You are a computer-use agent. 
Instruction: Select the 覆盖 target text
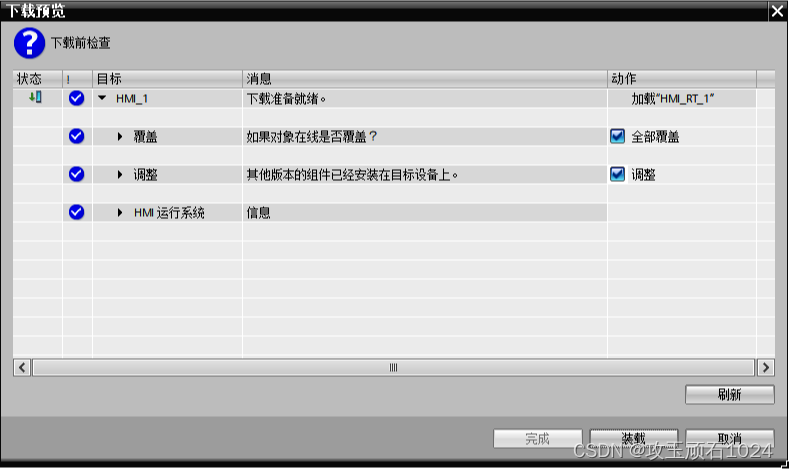point(145,136)
